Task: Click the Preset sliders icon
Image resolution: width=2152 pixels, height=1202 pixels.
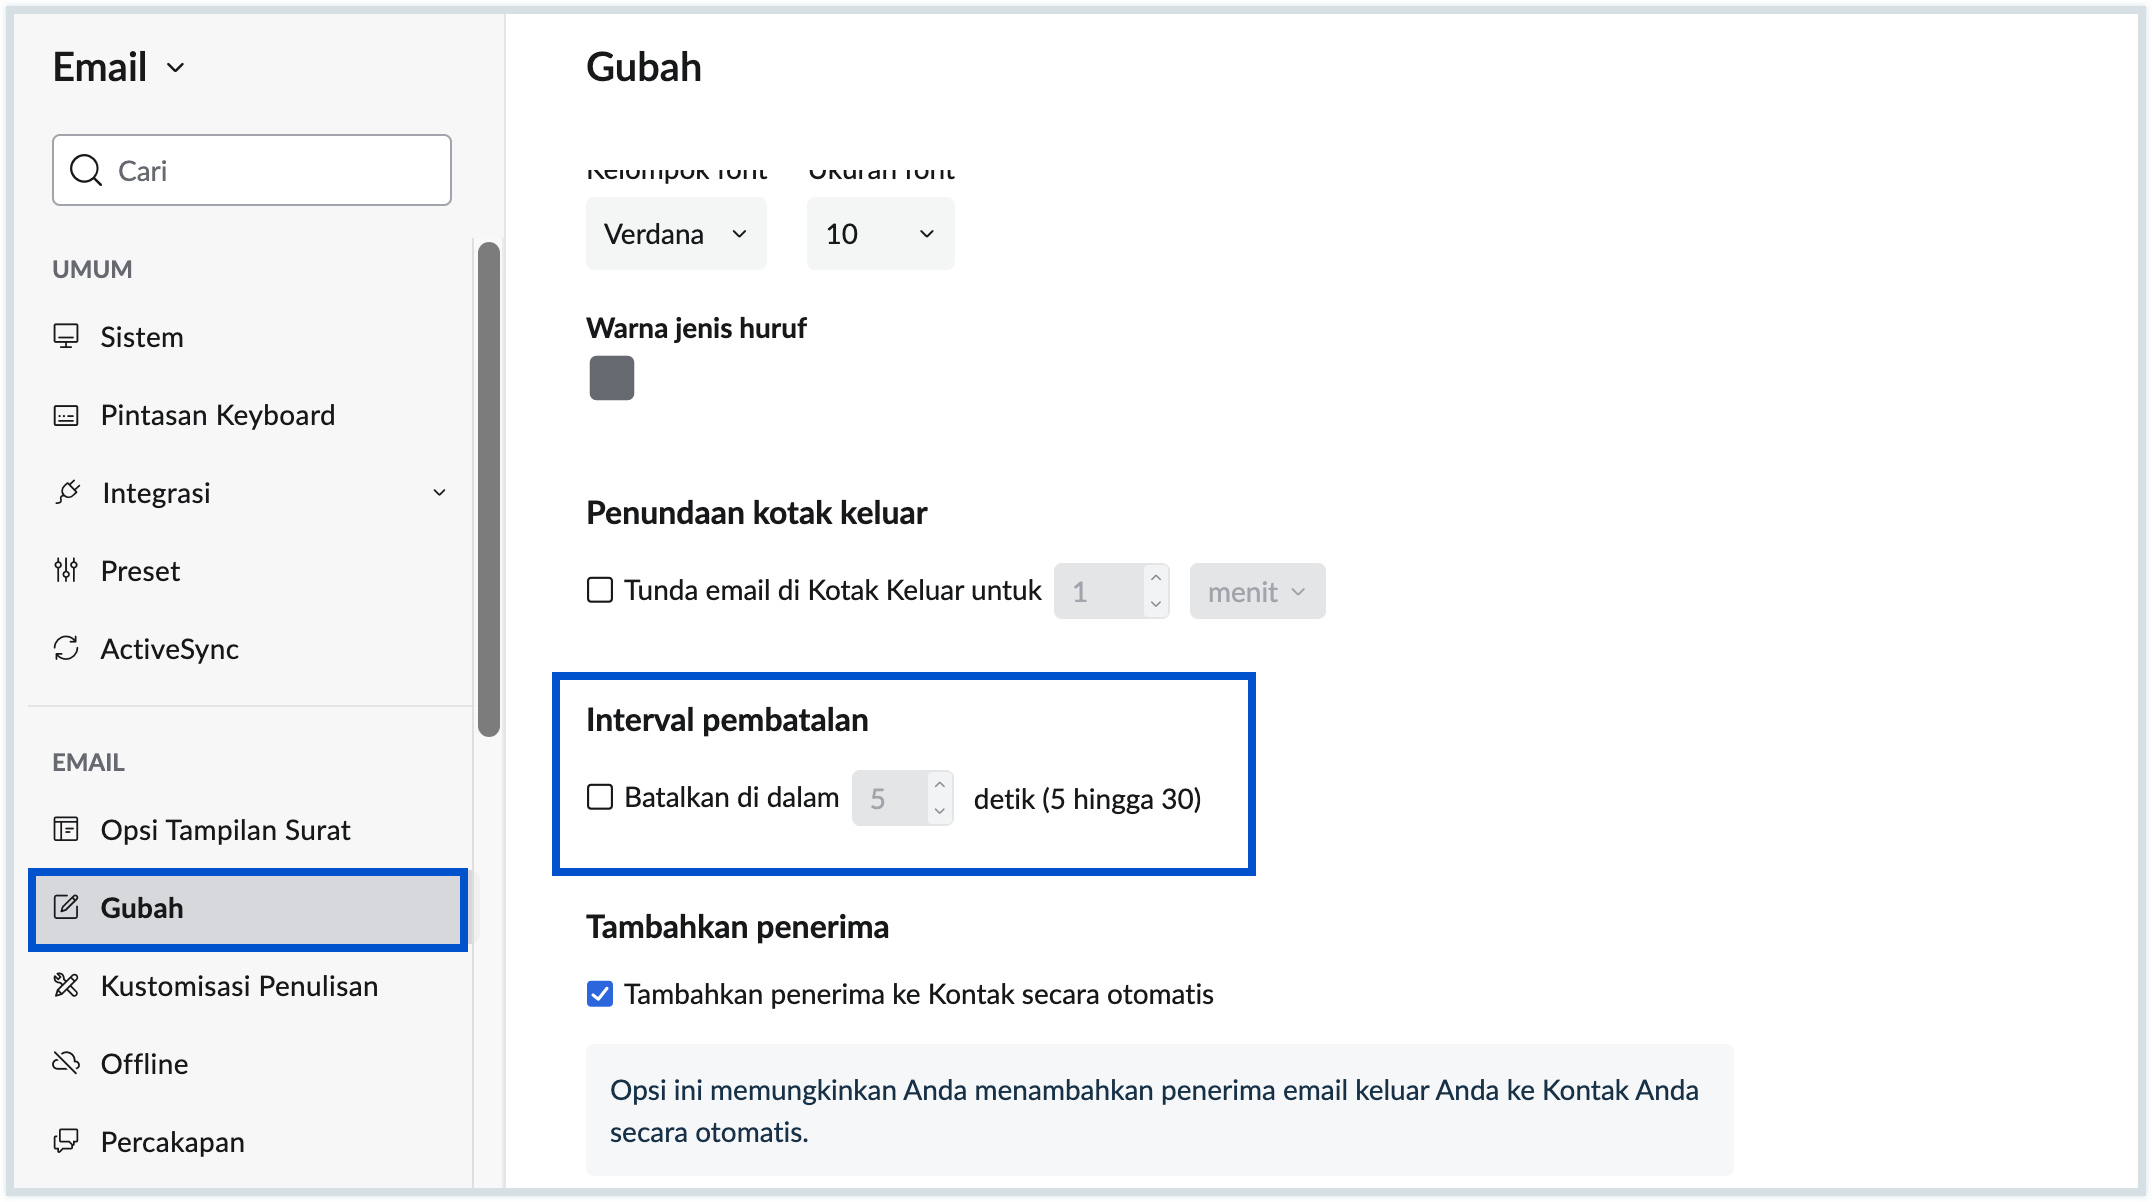Action: [x=66, y=570]
